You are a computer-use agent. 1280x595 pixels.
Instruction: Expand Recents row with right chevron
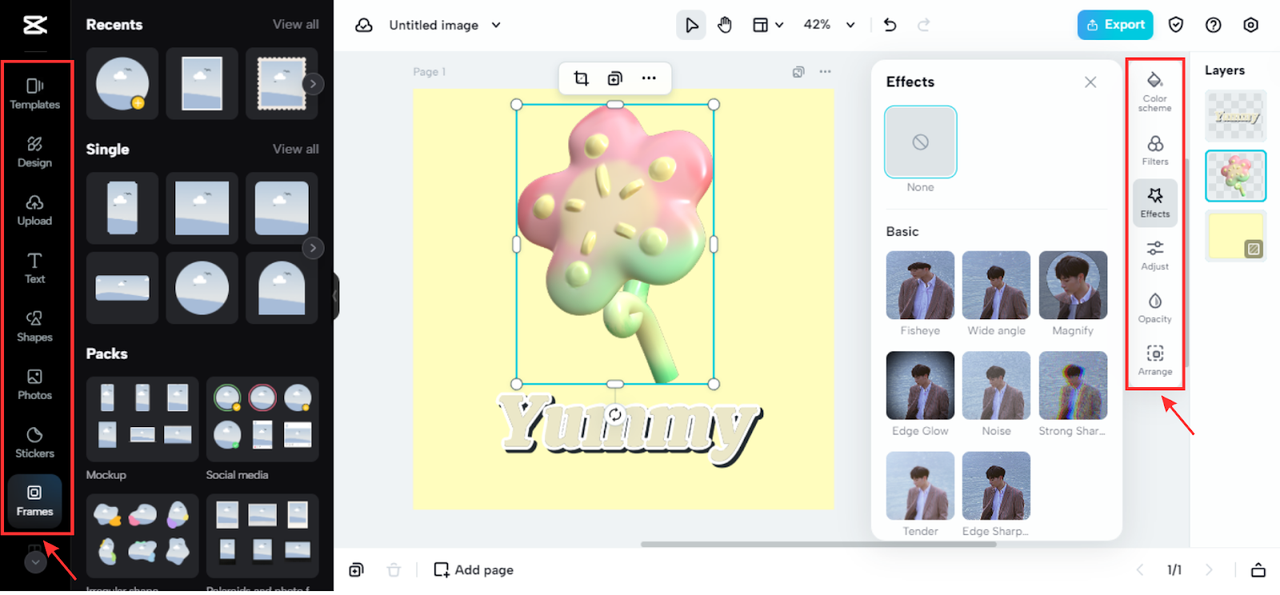(313, 84)
